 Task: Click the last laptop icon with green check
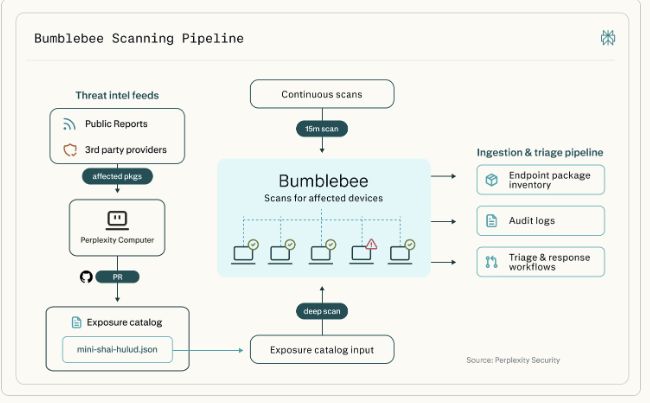tap(400, 253)
